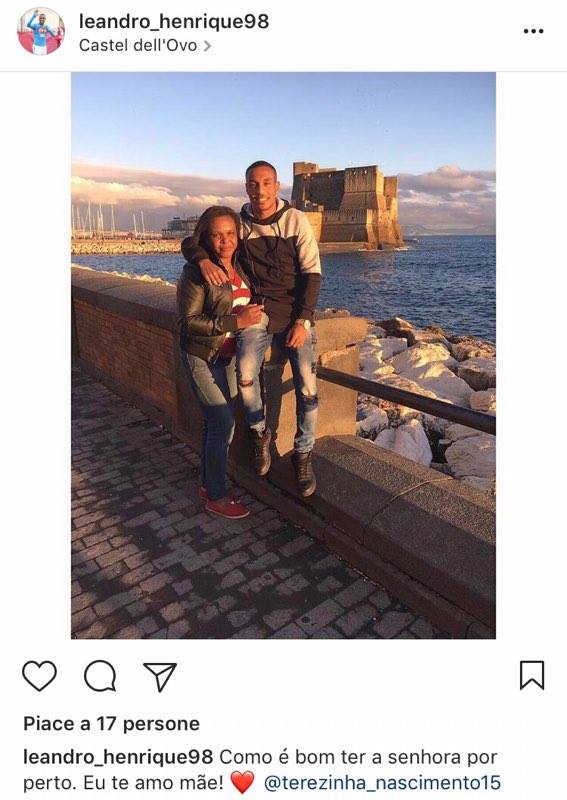Open comments via the speech bubble icon
This screenshot has height=800, width=567.
[x=100, y=676]
